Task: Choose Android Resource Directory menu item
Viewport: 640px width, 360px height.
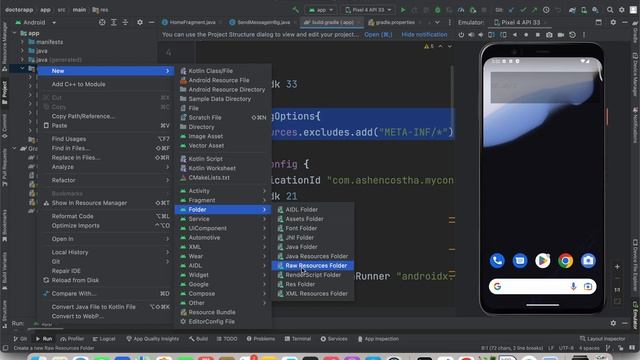Action: 223,89
